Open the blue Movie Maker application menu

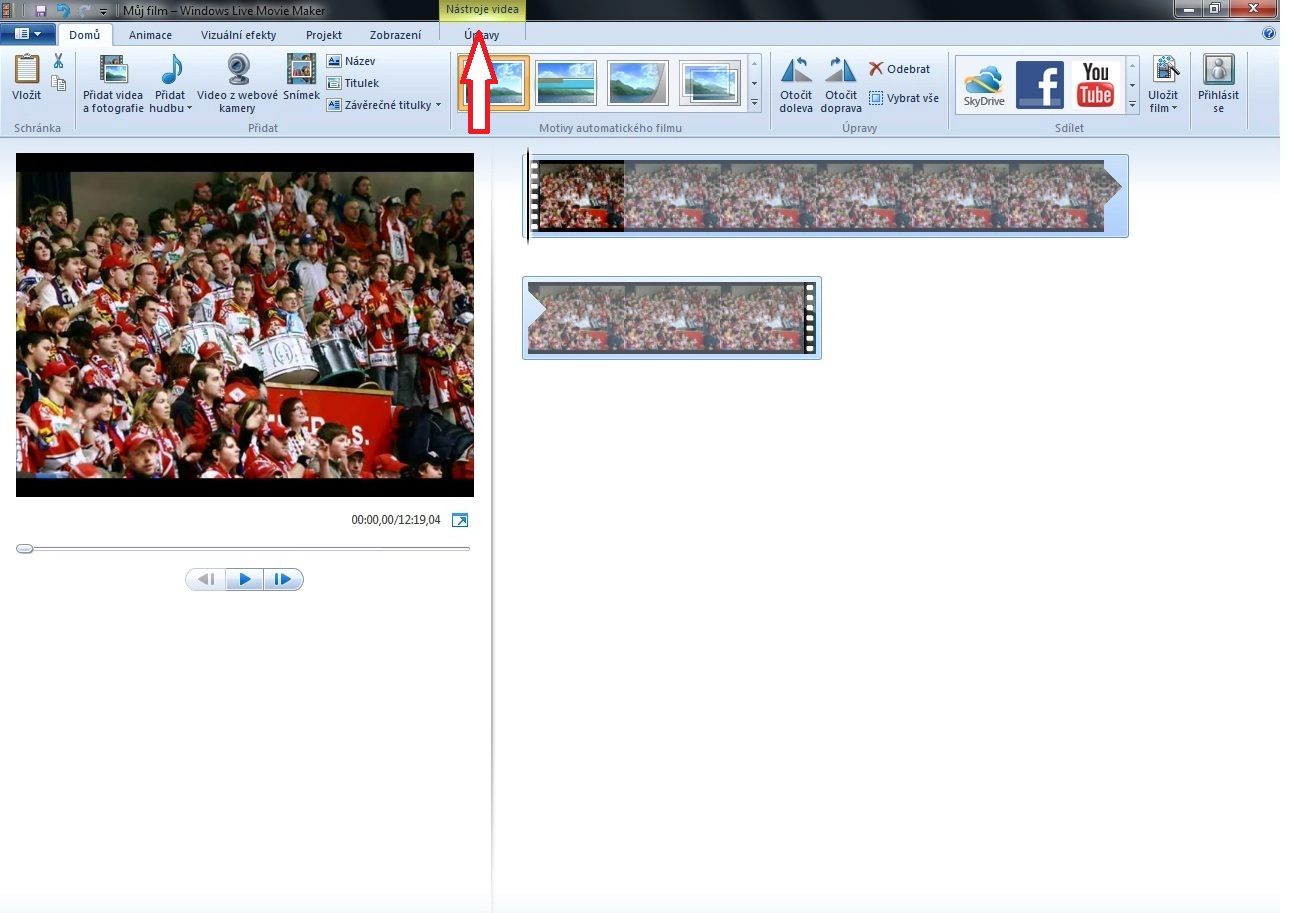pos(28,34)
